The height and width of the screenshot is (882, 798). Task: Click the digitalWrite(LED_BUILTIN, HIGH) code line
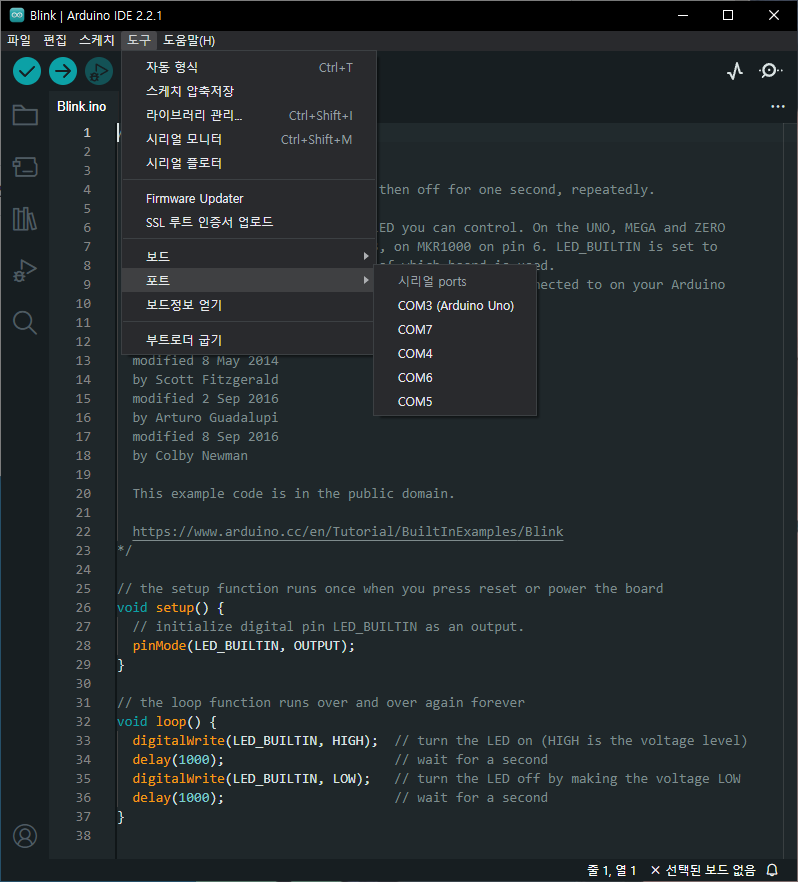click(255, 741)
